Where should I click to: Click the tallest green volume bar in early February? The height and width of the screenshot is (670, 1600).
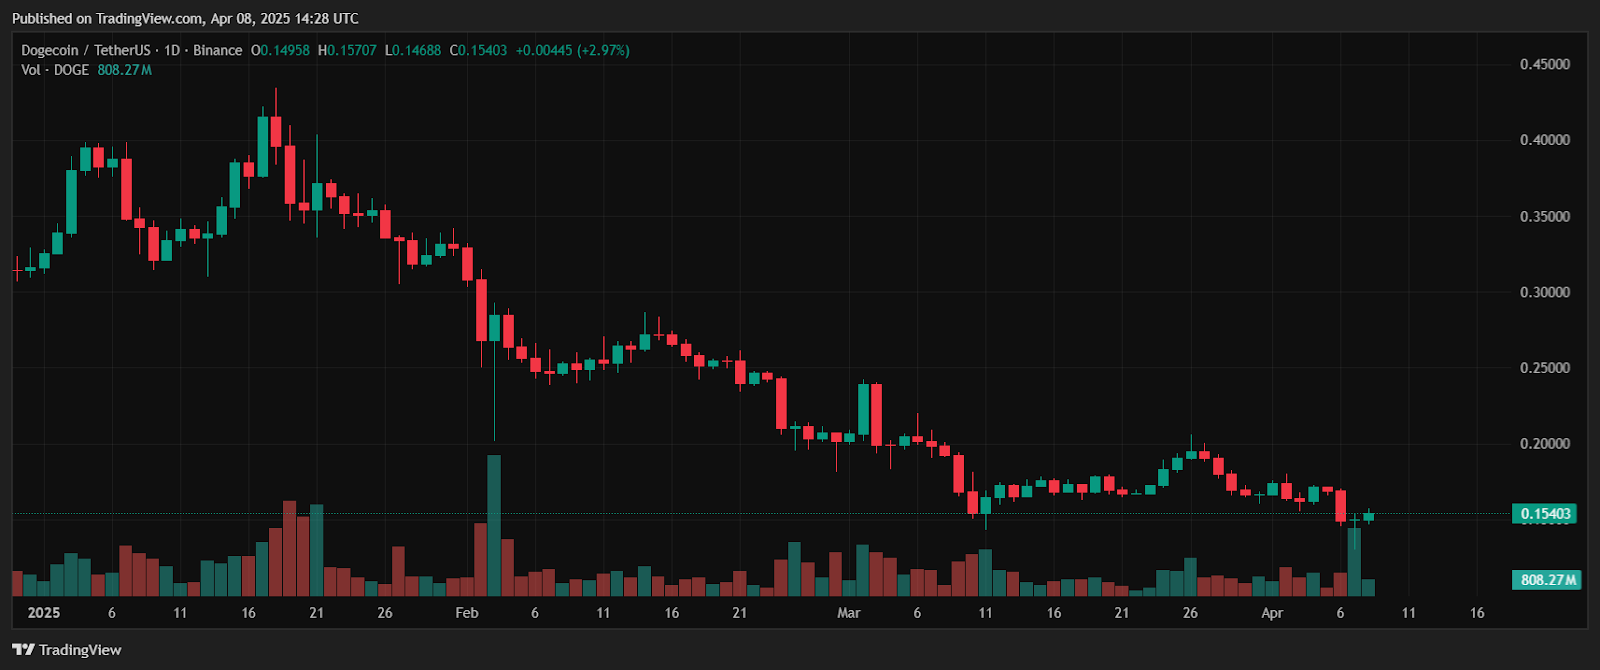[494, 525]
